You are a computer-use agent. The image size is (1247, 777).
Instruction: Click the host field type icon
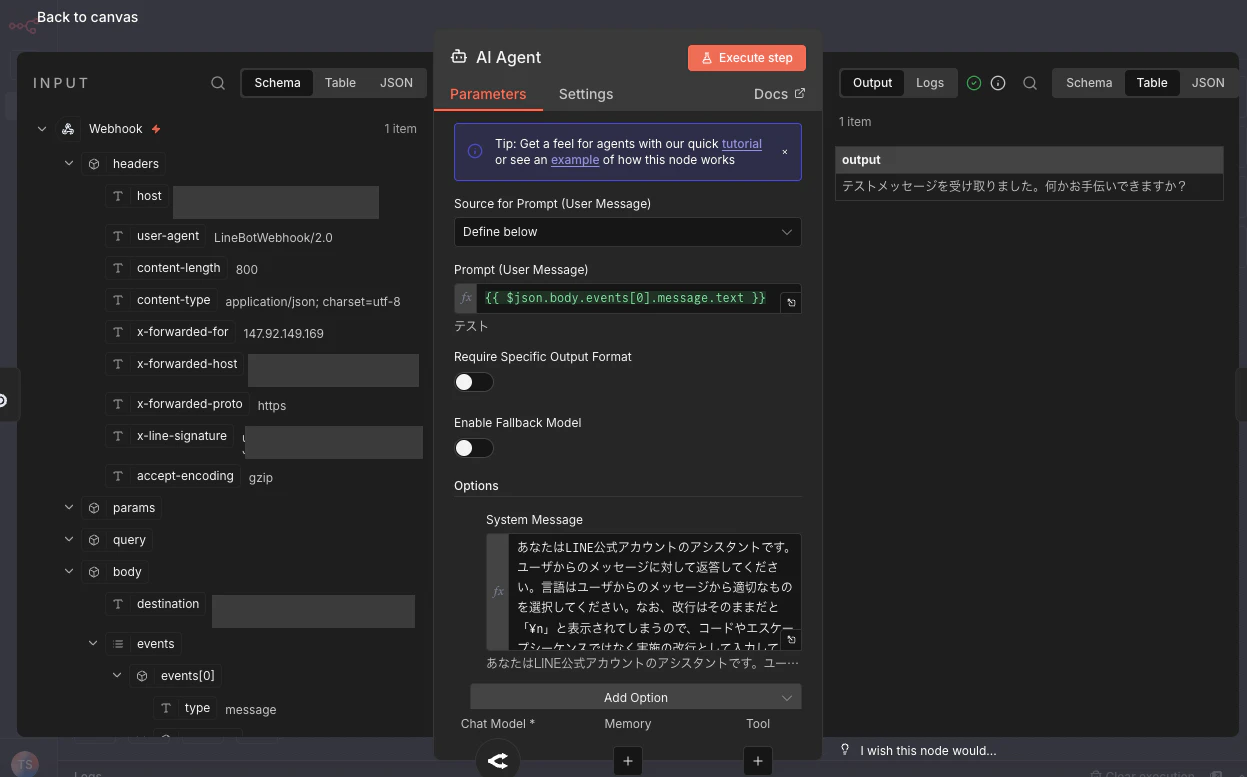coord(118,196)
